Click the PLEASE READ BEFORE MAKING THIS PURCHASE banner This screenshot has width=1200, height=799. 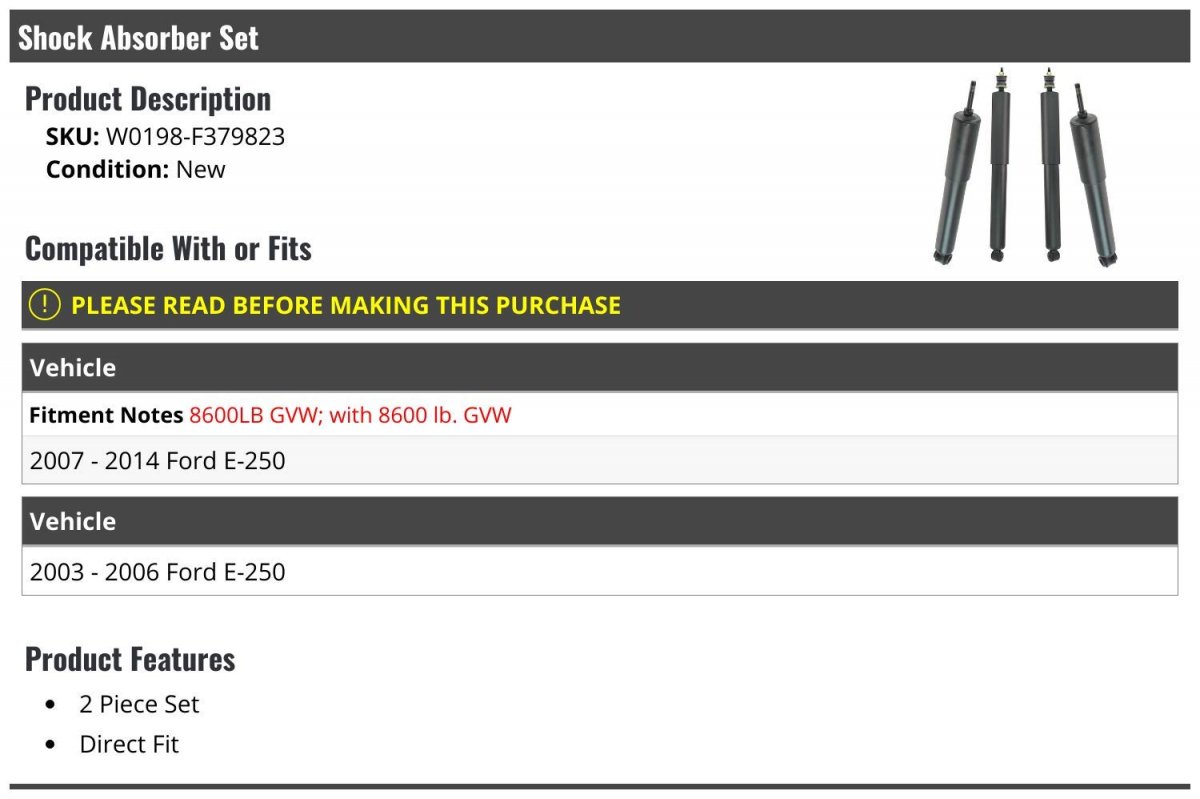[x=600, y=305]
